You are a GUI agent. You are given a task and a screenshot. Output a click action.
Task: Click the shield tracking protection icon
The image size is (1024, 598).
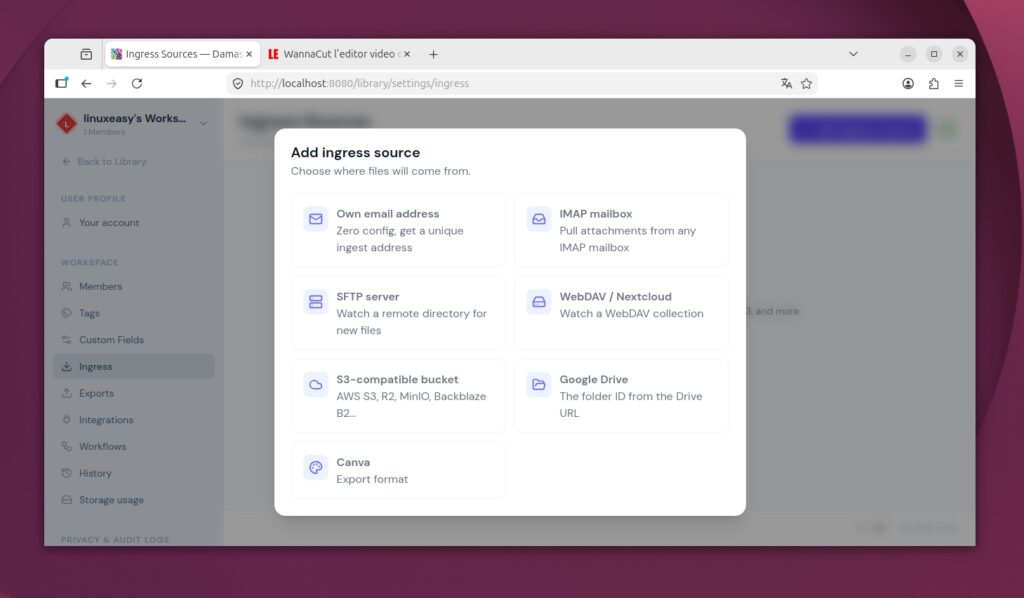[x=238, y=84]
